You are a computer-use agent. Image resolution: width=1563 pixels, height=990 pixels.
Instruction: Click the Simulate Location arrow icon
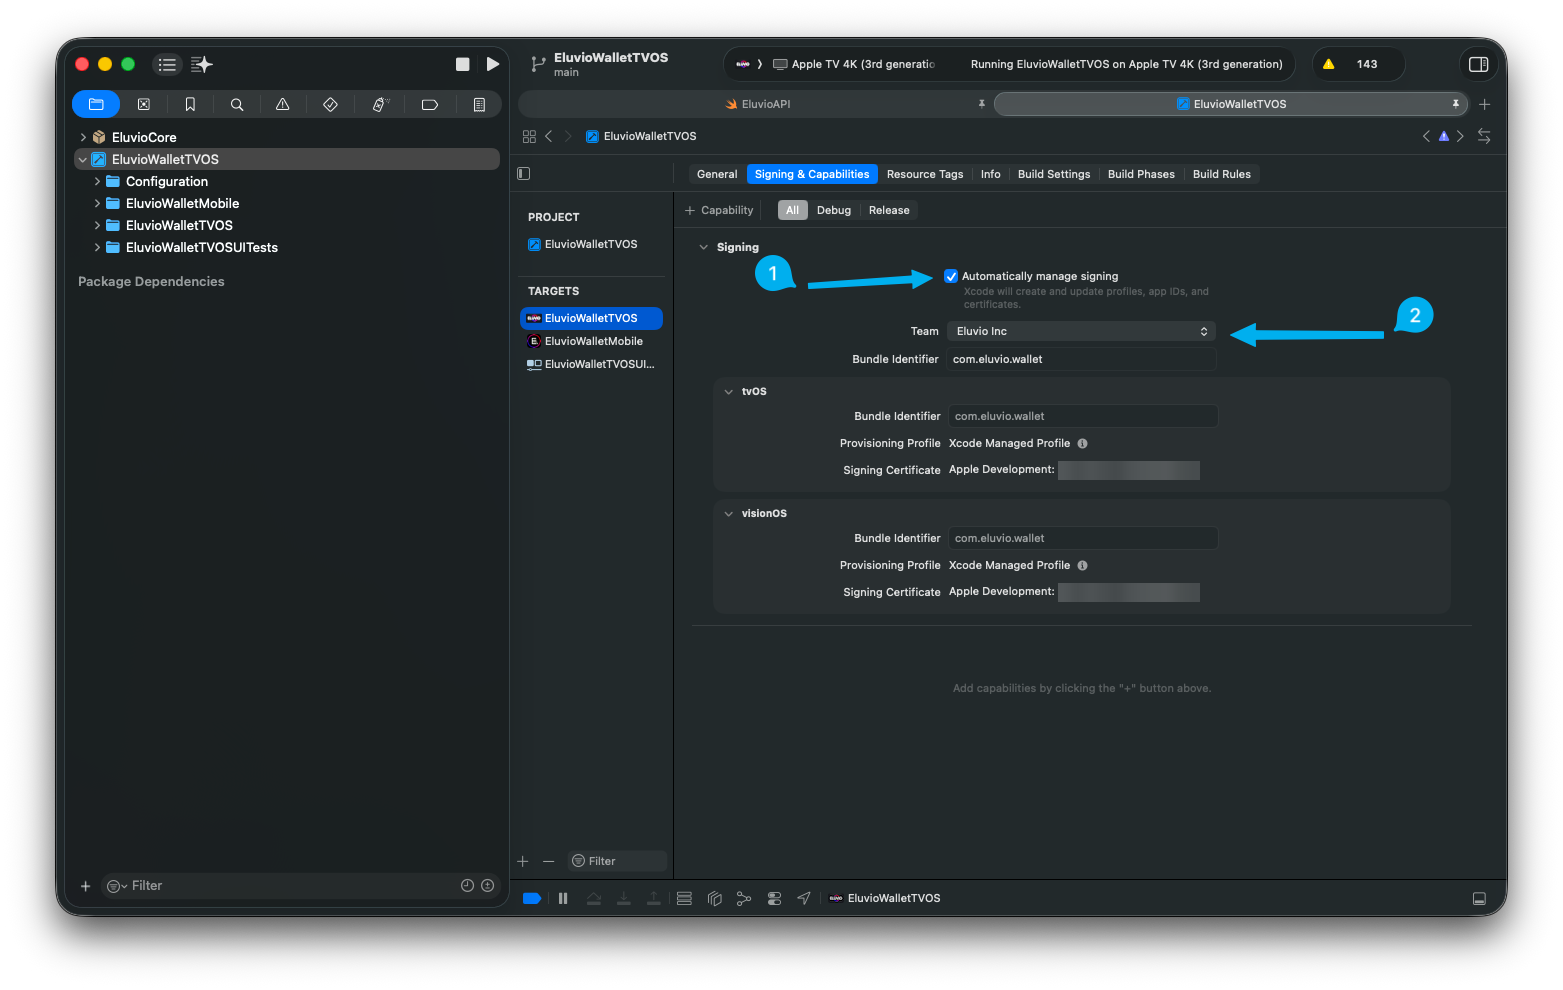point(804,898)
